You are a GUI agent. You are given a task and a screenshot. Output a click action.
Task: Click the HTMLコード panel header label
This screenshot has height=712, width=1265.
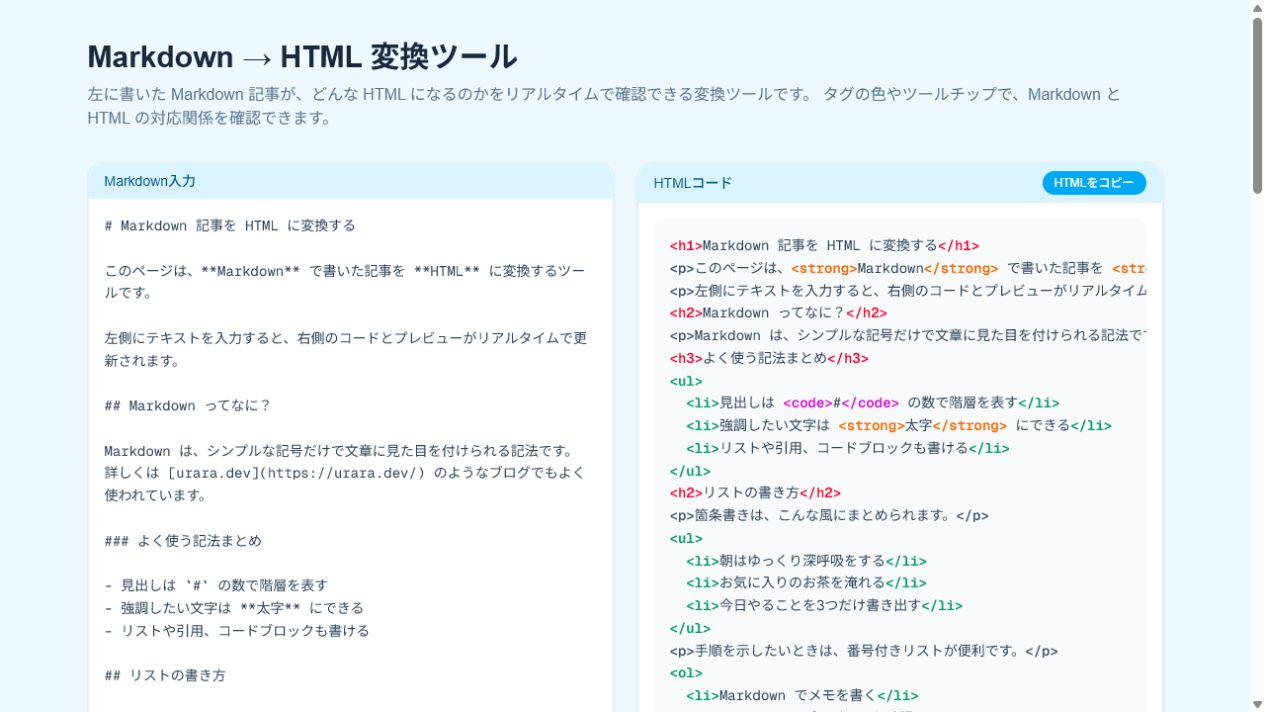pos(693,183)
